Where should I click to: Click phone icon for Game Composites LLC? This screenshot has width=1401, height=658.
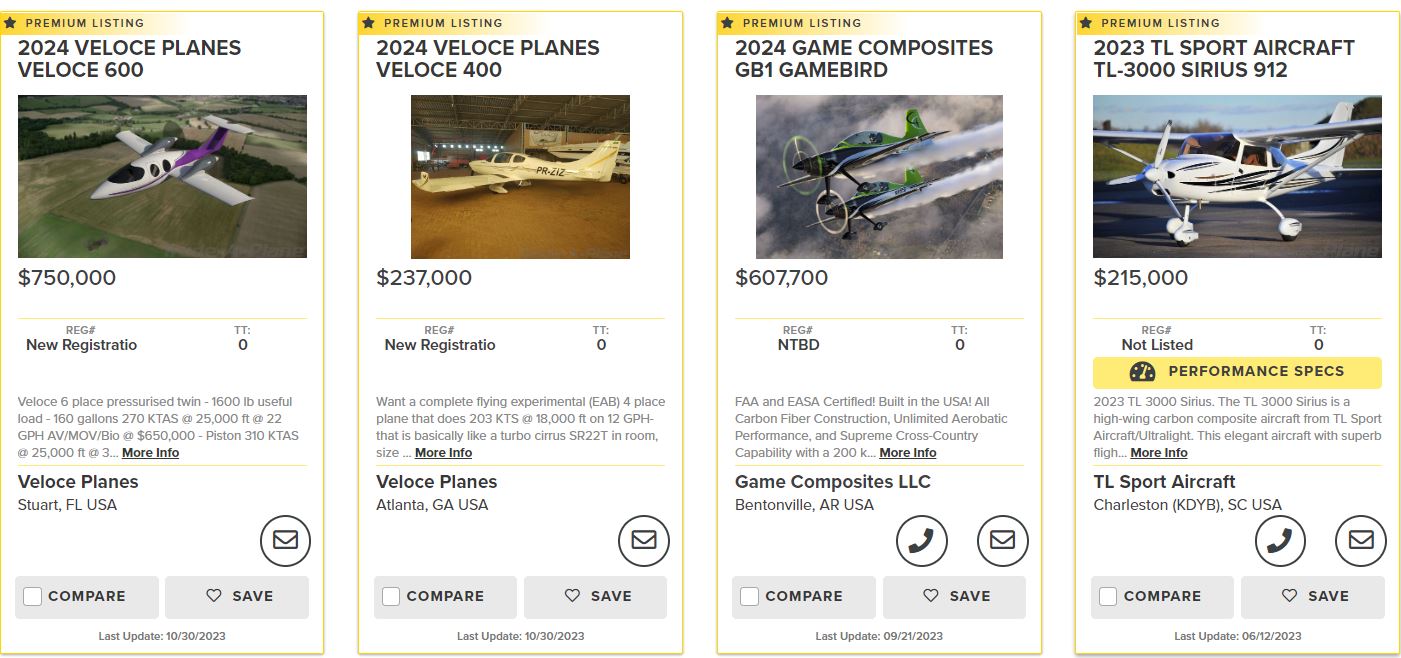[921, 540]
